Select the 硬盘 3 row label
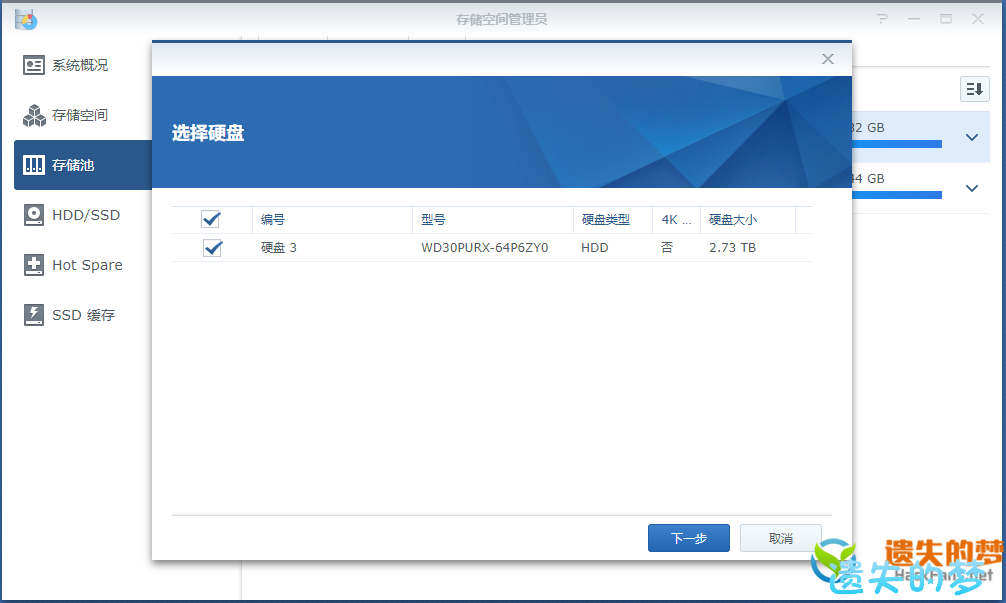The width and height of the screenshot is (1006, 603). tap(278, 248)
